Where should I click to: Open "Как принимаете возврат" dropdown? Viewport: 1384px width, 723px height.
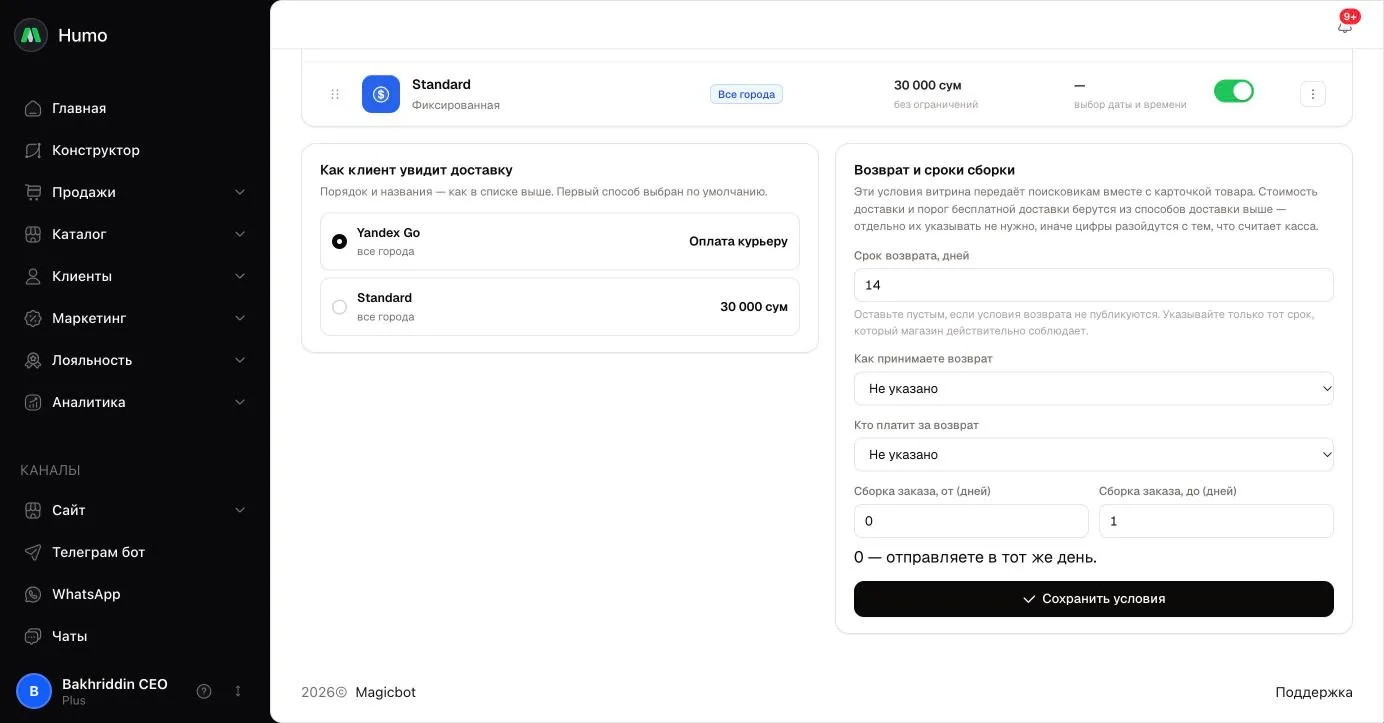[1094, 388]
